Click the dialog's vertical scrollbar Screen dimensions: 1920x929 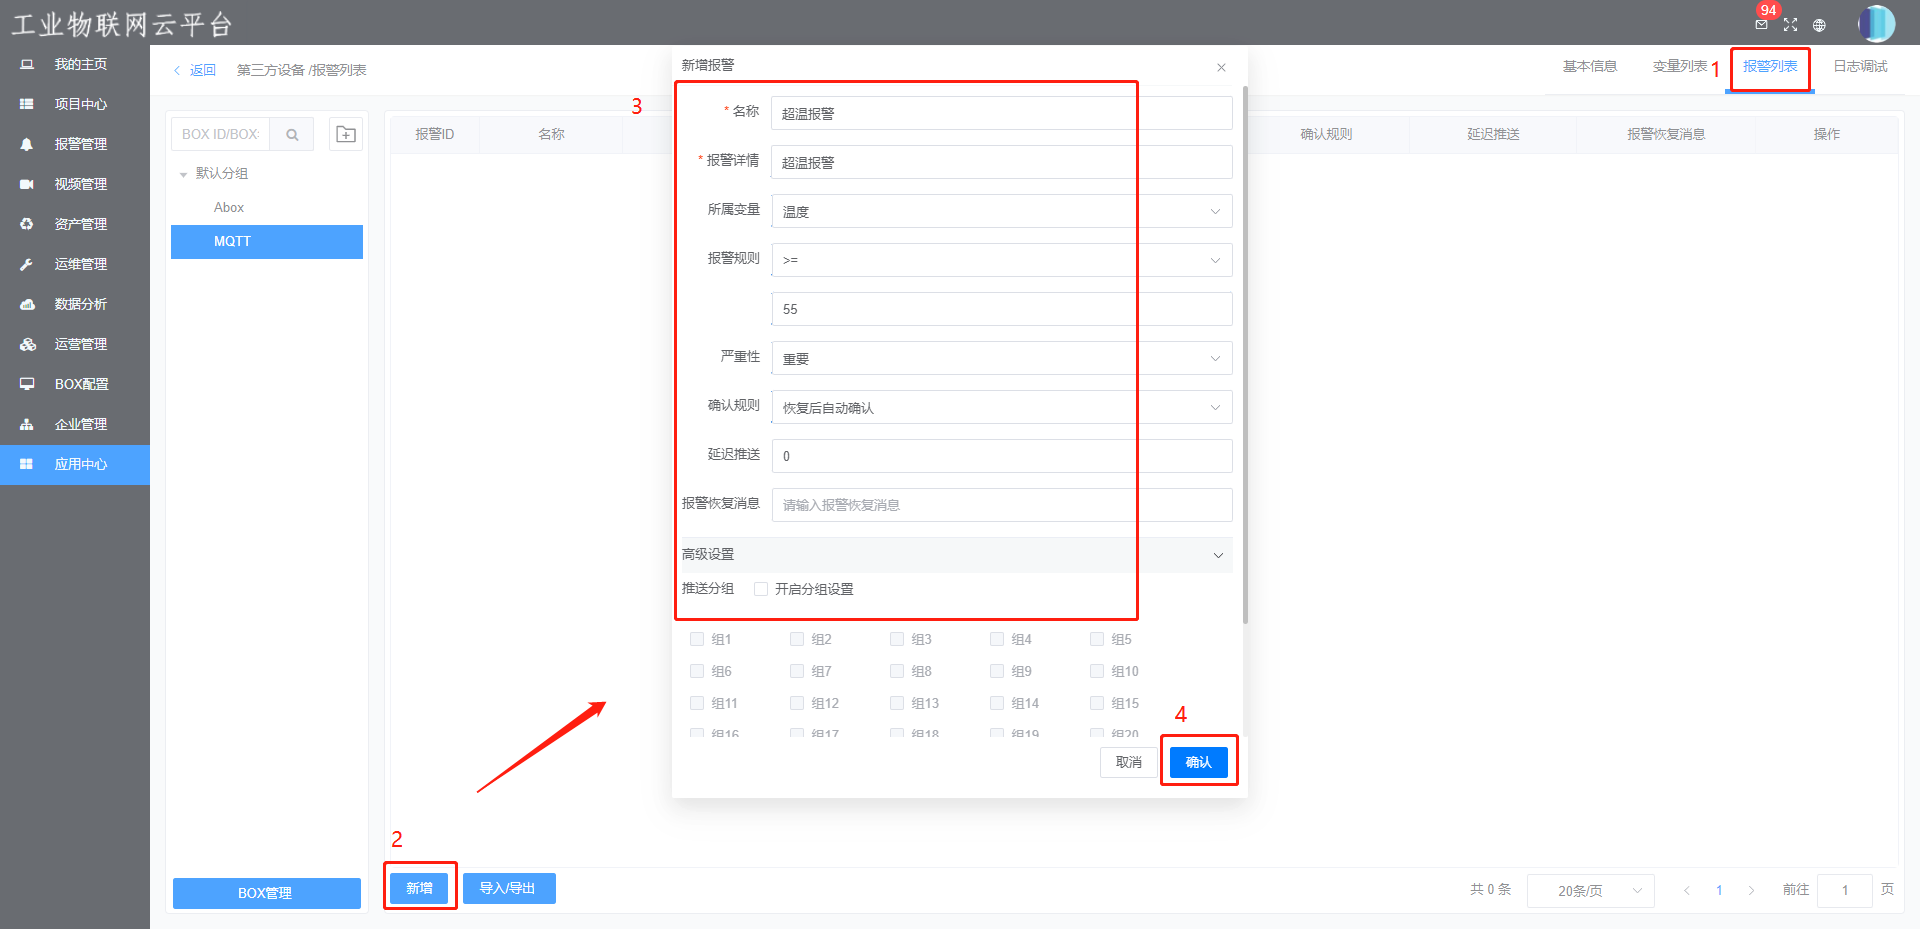(1245, 350)
